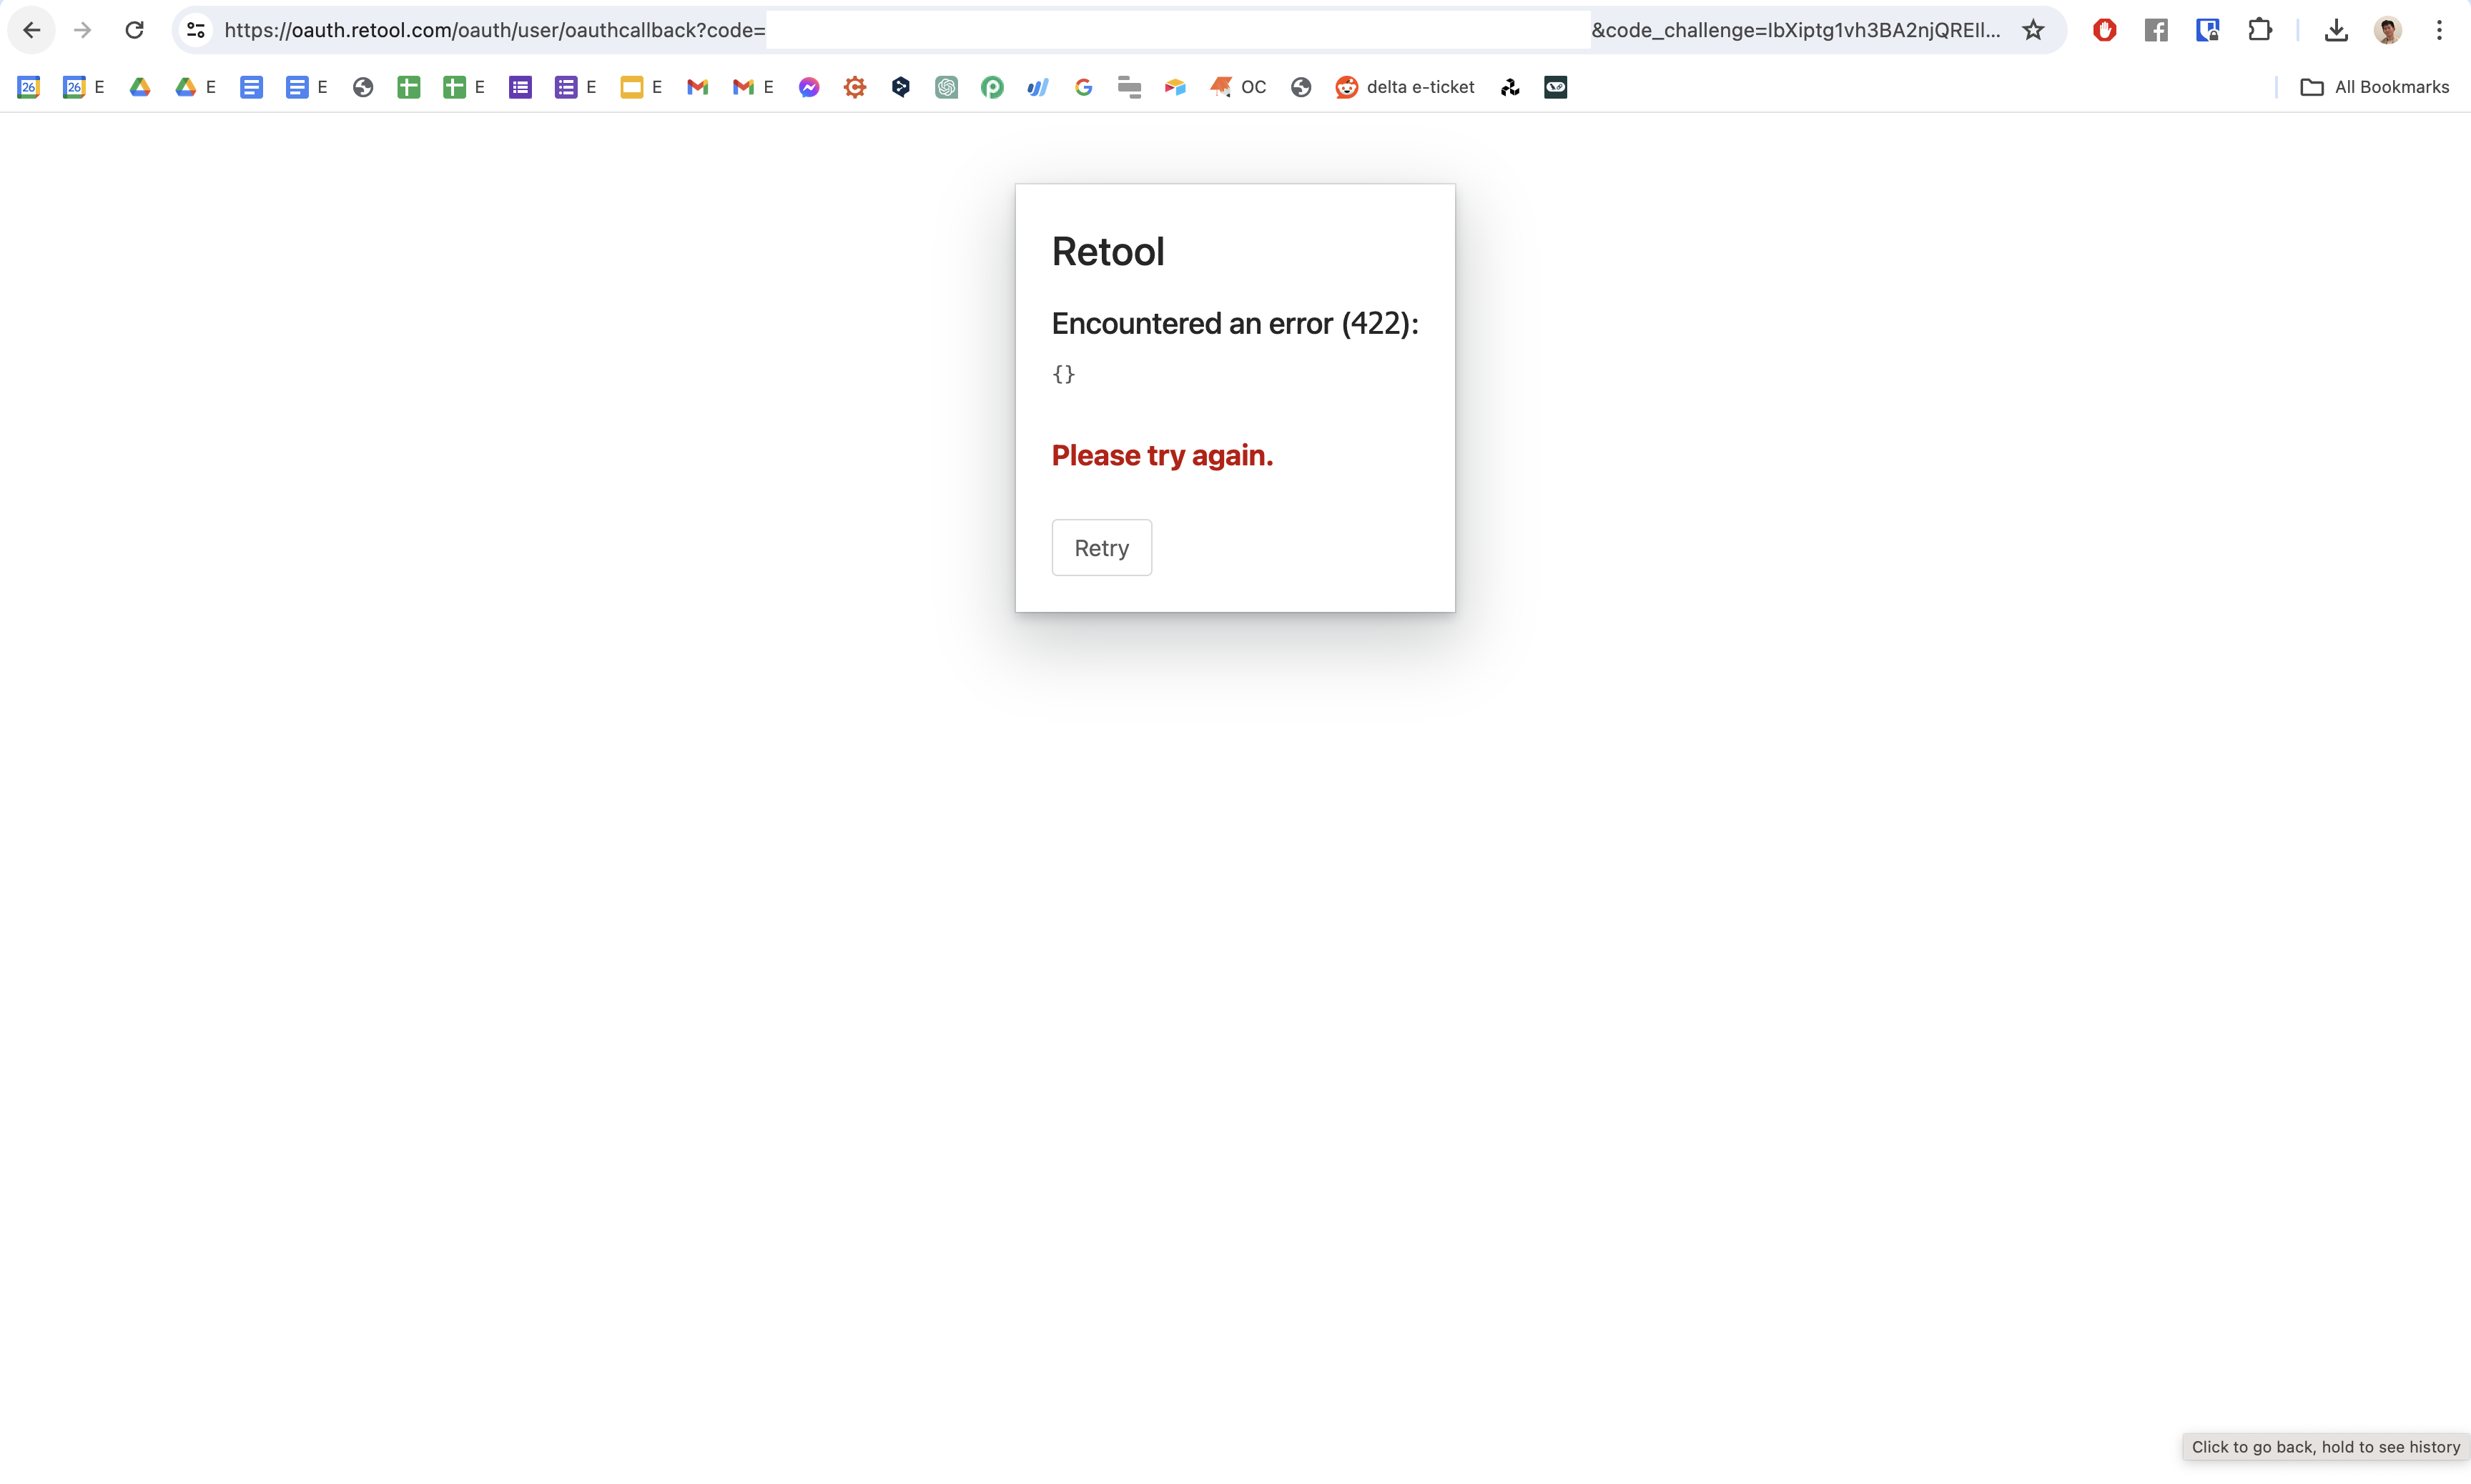Expand the All Bookmarks folder

(2374, 87)
